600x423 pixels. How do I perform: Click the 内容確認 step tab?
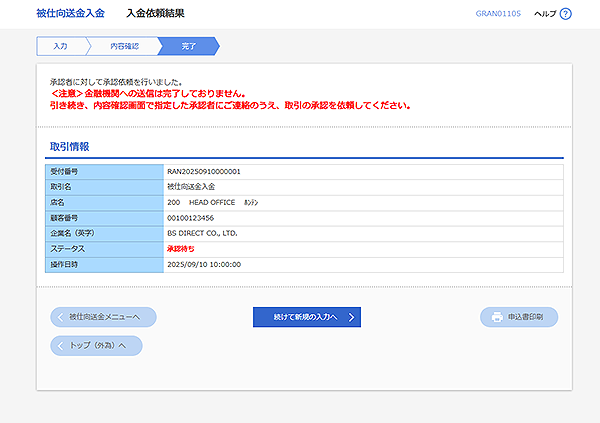124,46
